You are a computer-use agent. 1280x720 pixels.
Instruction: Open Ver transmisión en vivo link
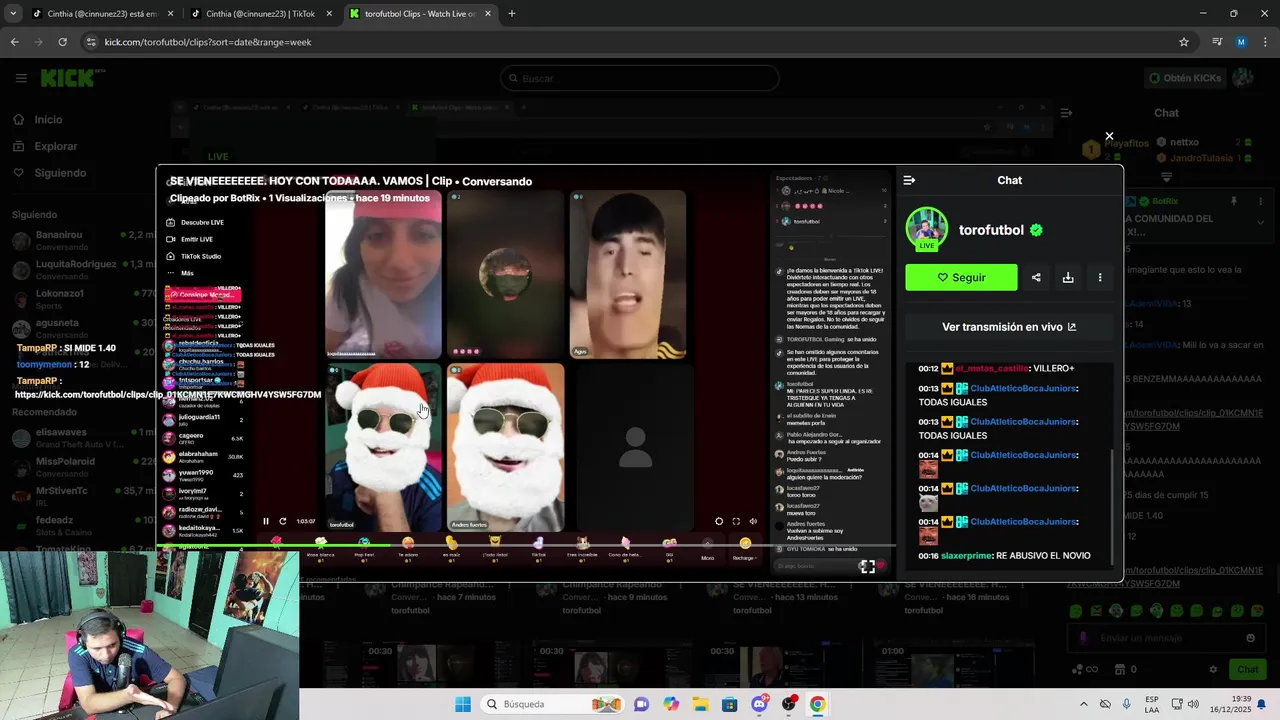click(1009, 327)
